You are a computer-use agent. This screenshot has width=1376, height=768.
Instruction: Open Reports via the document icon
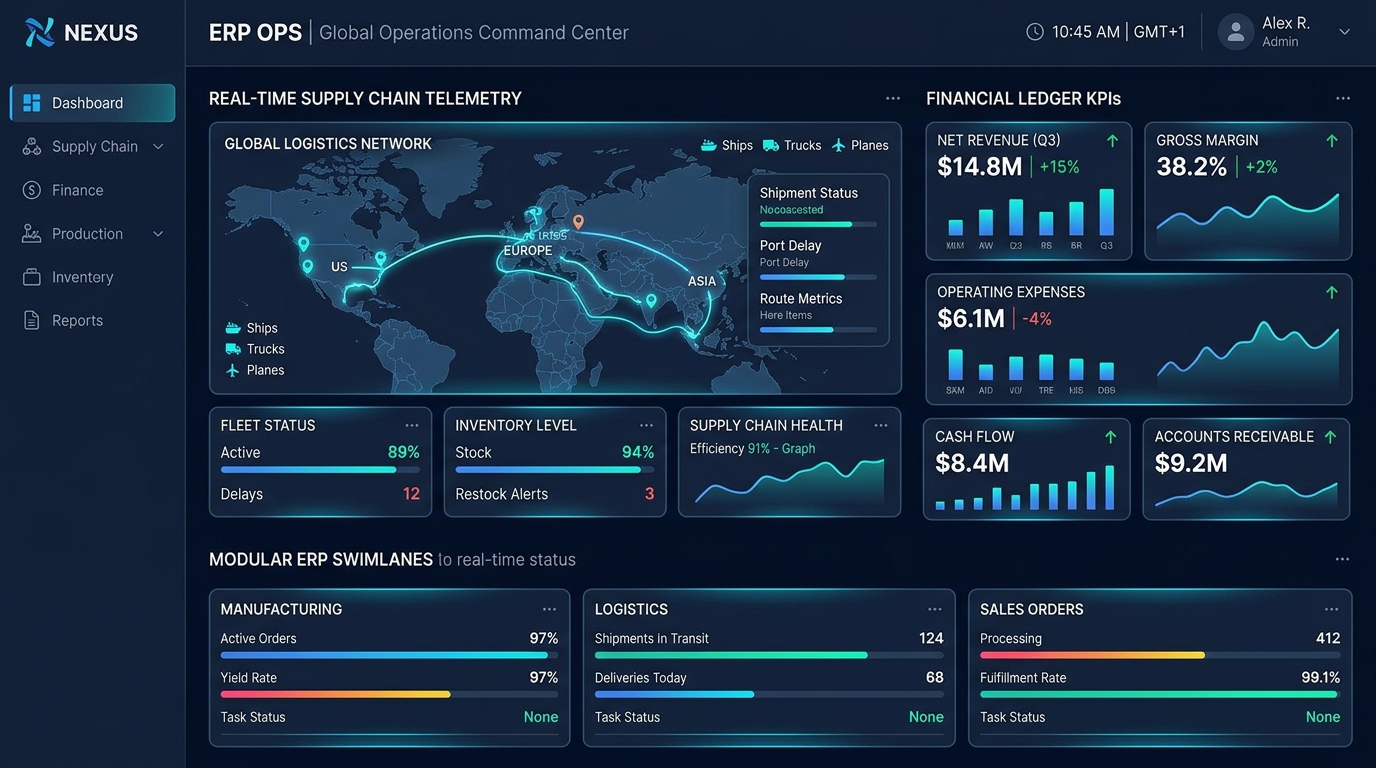pyautogui.click(x=32, y=320)
